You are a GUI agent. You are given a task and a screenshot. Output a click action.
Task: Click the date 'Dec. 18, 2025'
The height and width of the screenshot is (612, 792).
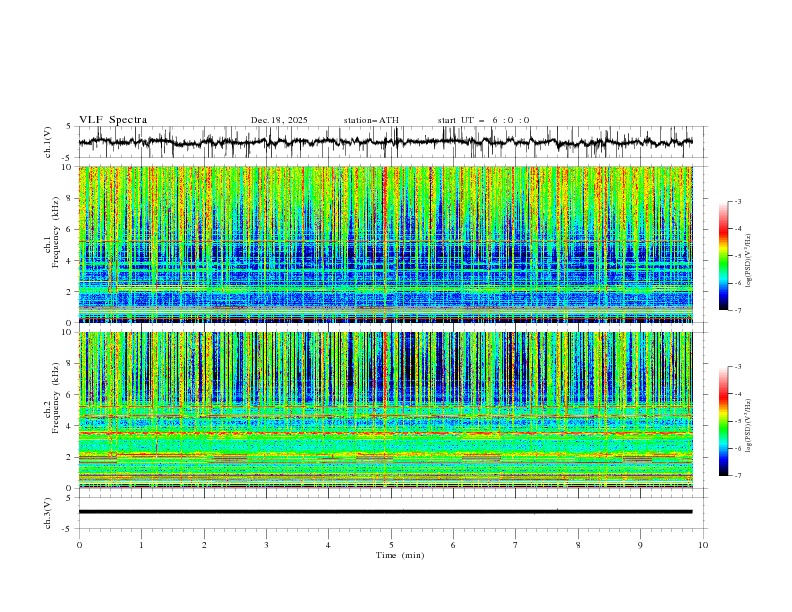279,120
